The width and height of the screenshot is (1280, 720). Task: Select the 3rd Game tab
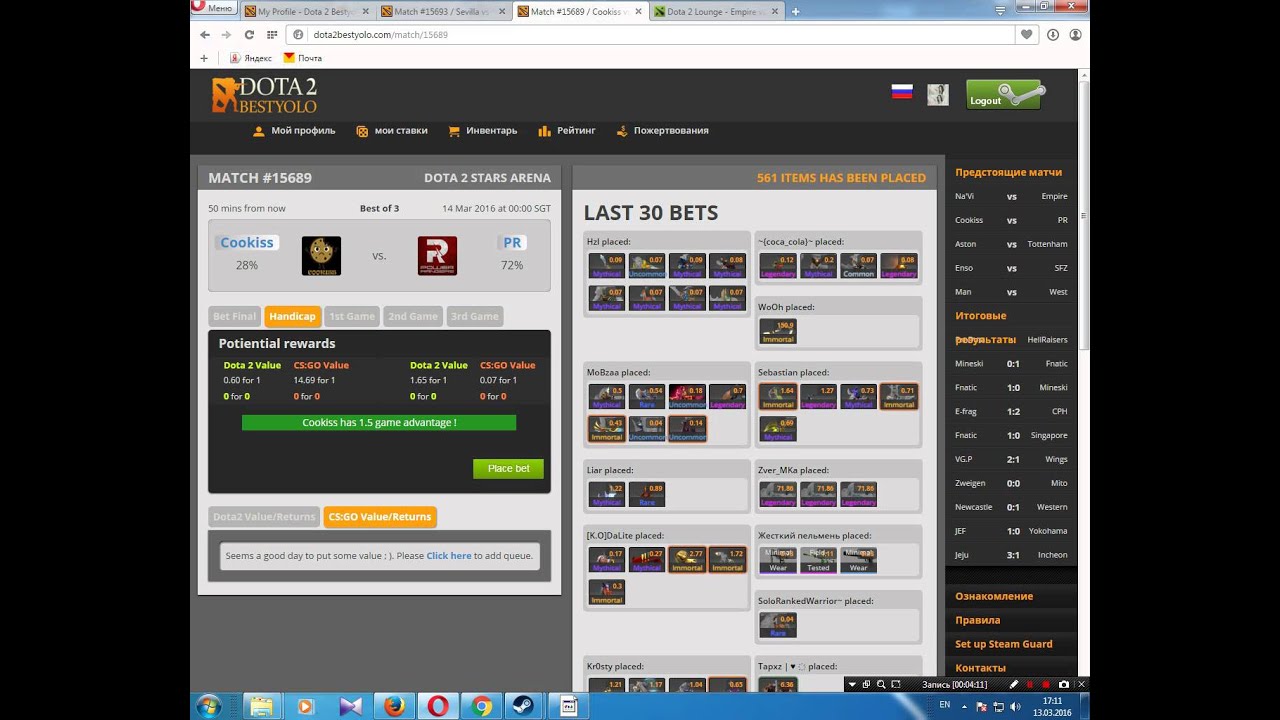pos(475,316)
